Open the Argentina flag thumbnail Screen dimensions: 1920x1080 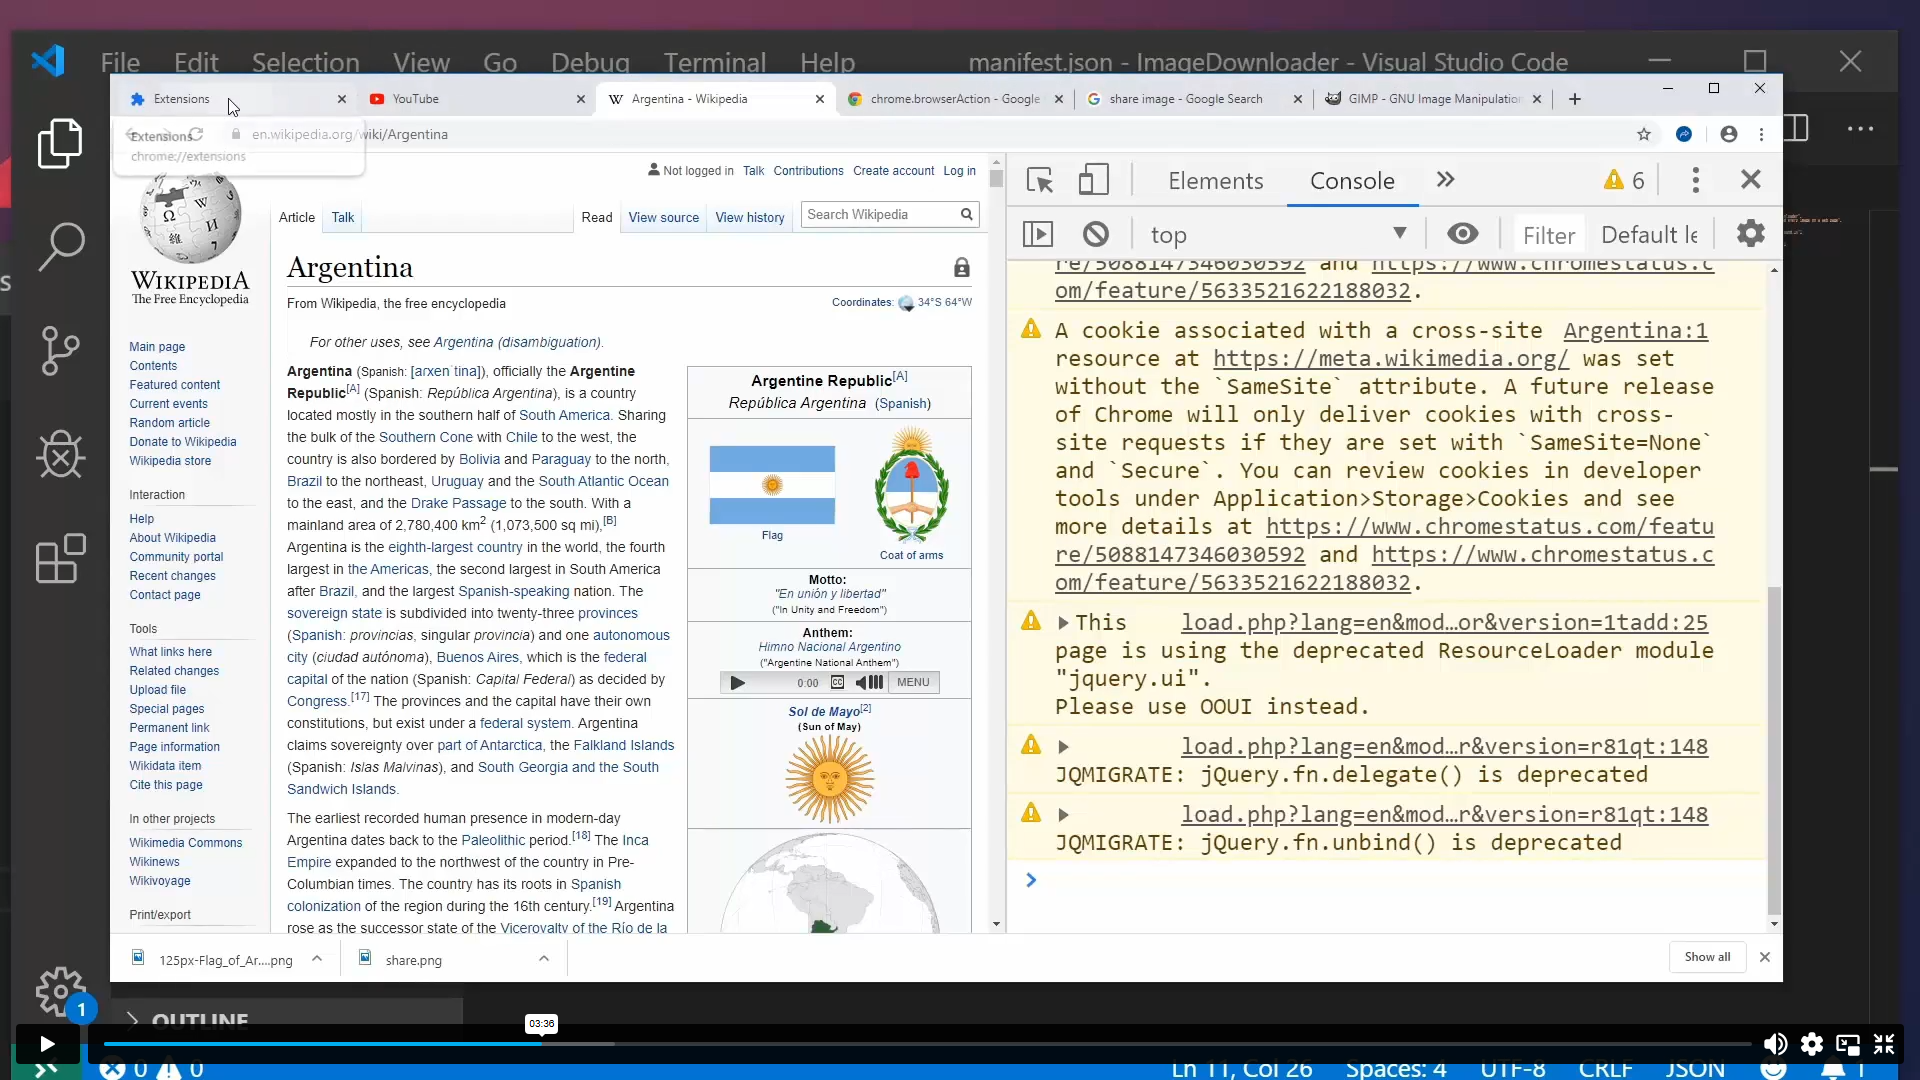click(772, 485)
